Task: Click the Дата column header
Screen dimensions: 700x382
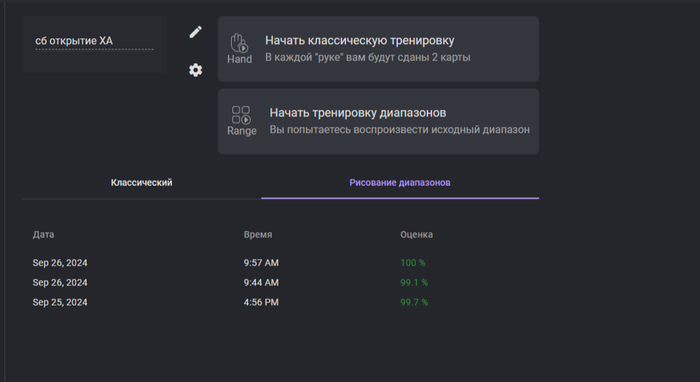Action: tap(43, 235)
